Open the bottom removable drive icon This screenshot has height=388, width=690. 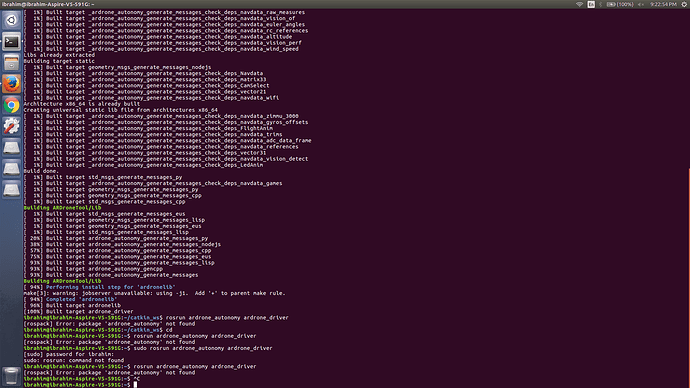point(11,190)
